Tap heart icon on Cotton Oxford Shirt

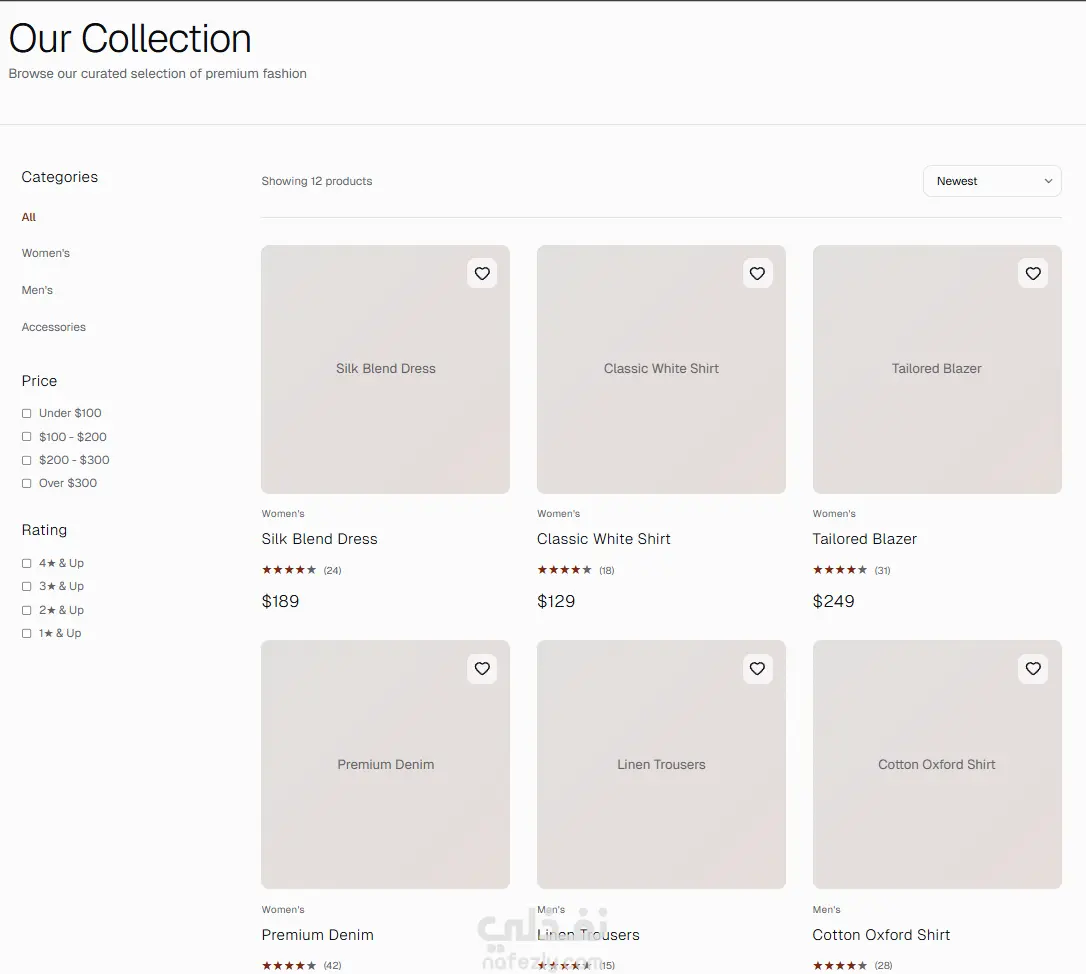1033,668
